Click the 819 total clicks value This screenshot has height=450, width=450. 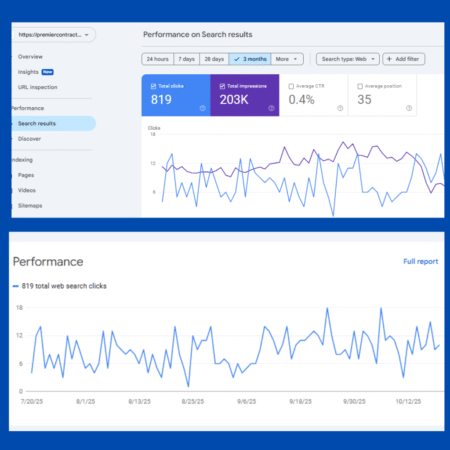[161, 99]
